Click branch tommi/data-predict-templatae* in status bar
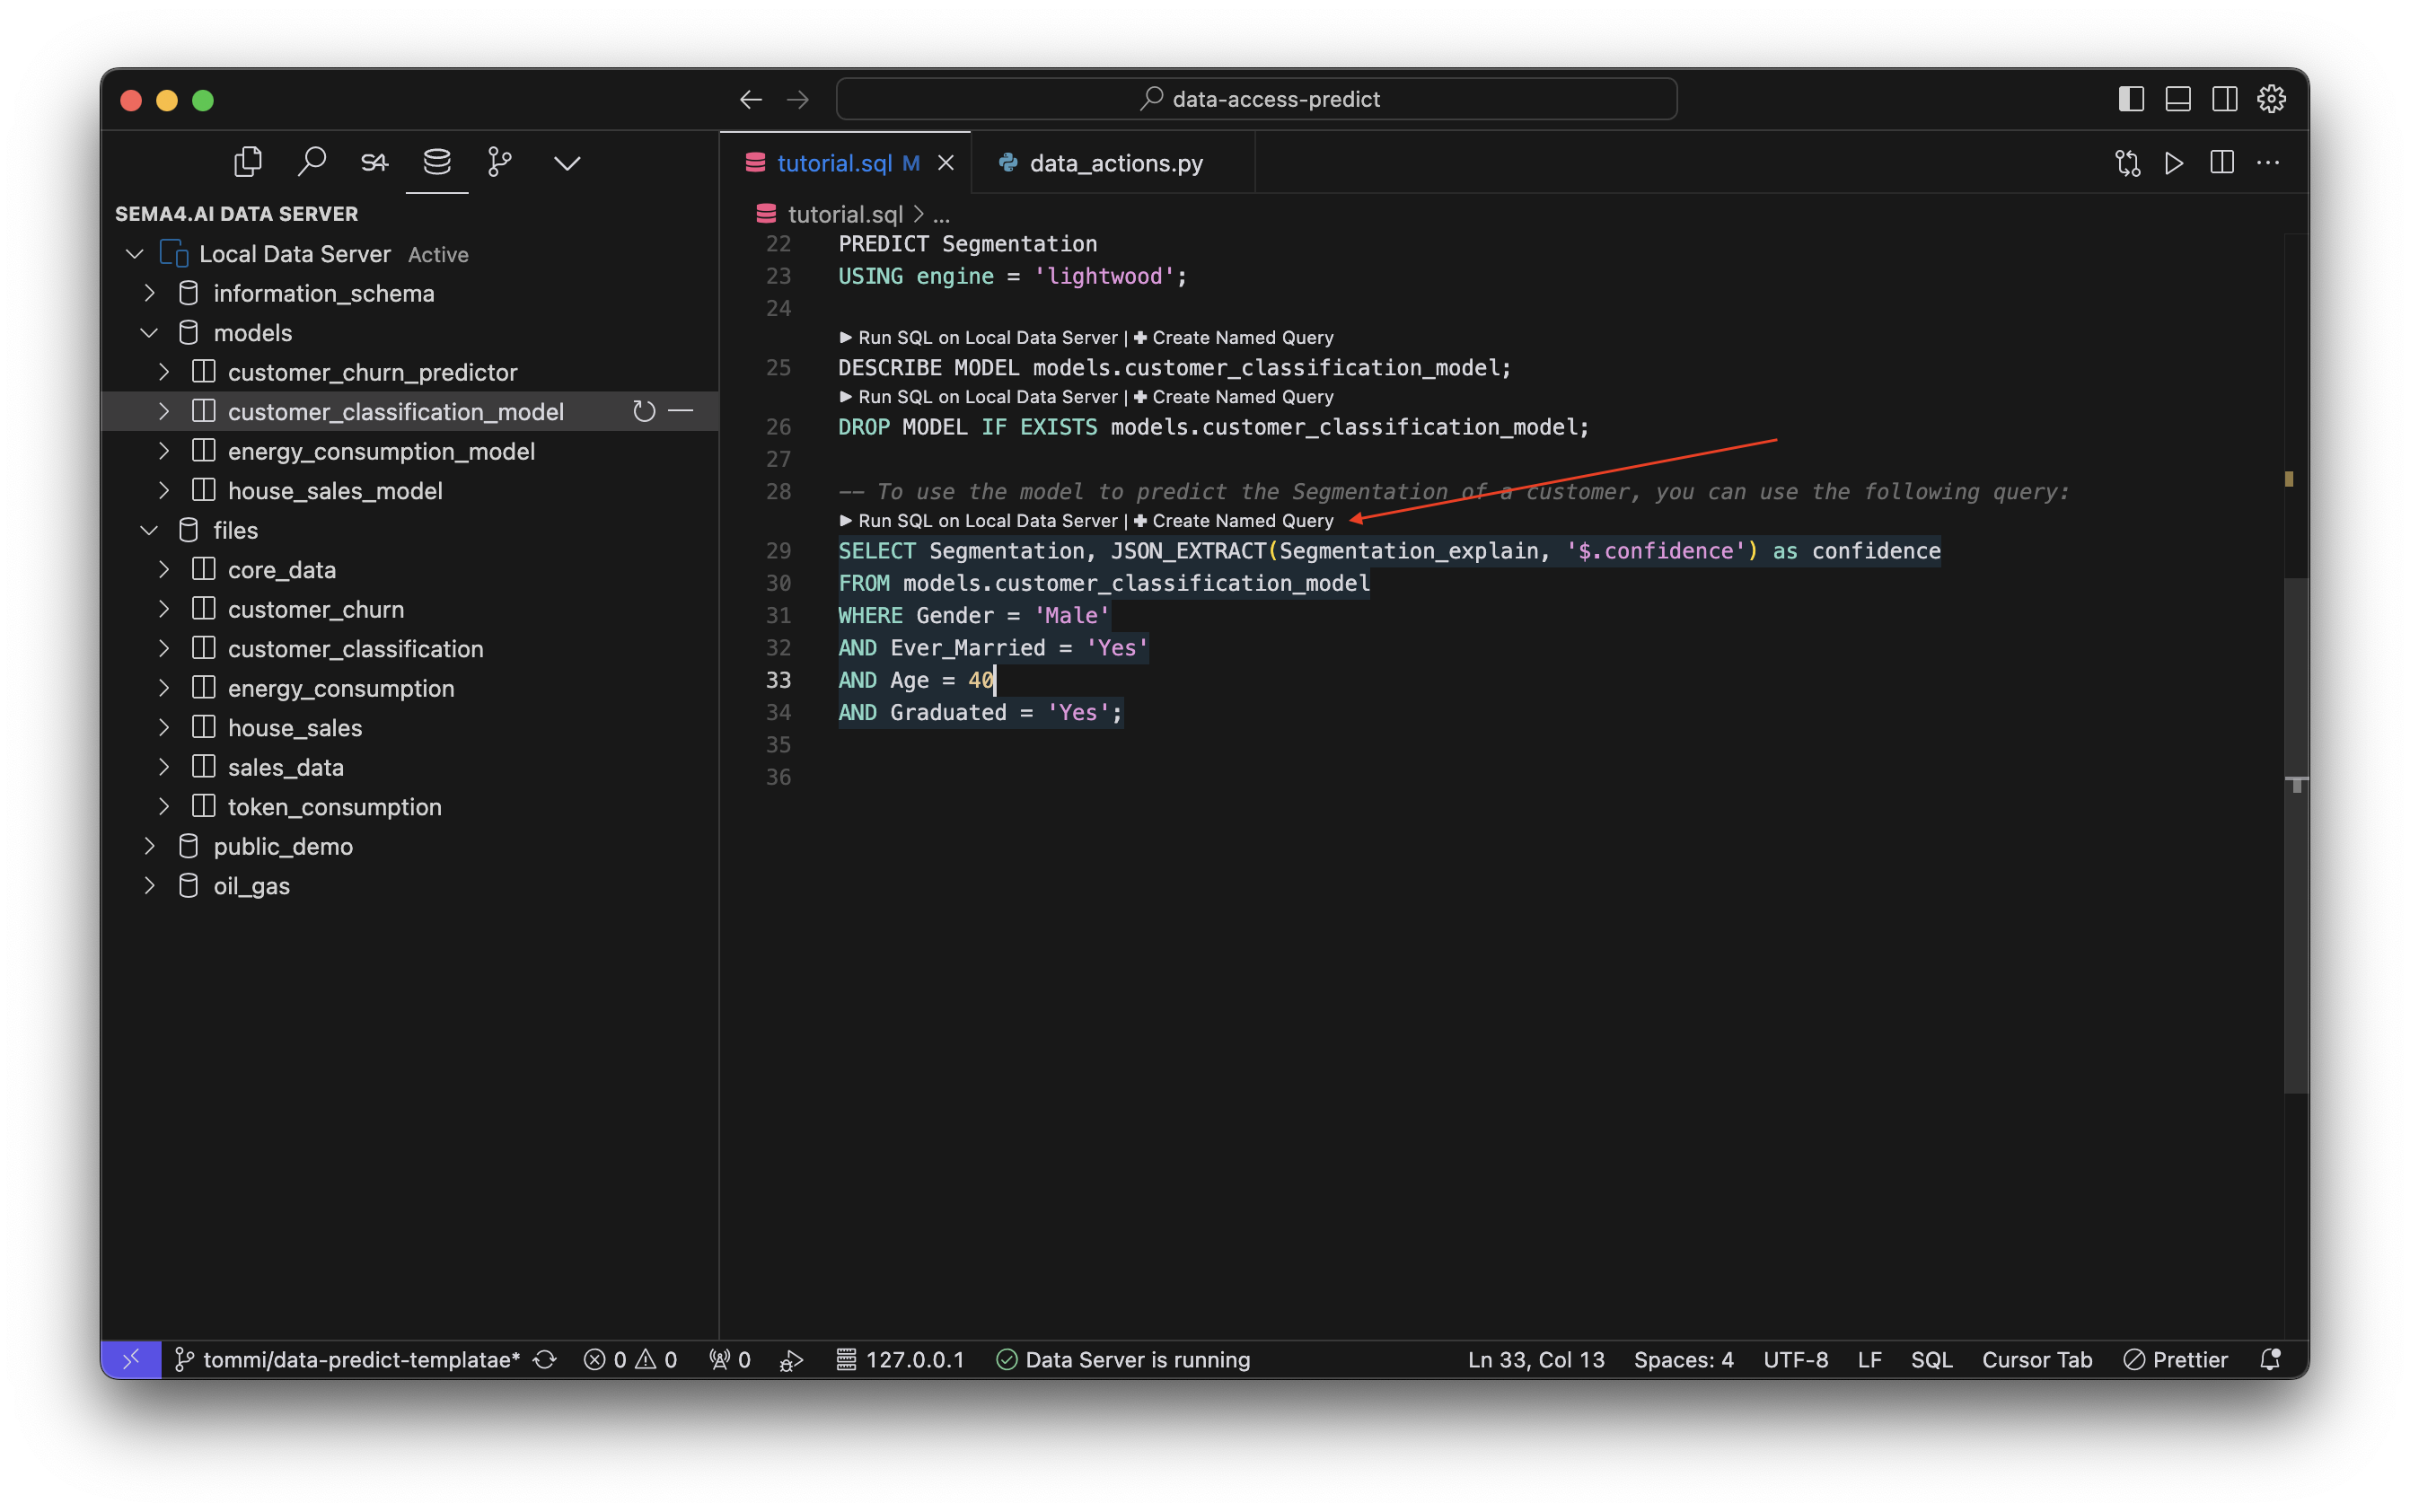Image resolution: width=2410 pixels, height=1512 pixels. point(348,1359)
